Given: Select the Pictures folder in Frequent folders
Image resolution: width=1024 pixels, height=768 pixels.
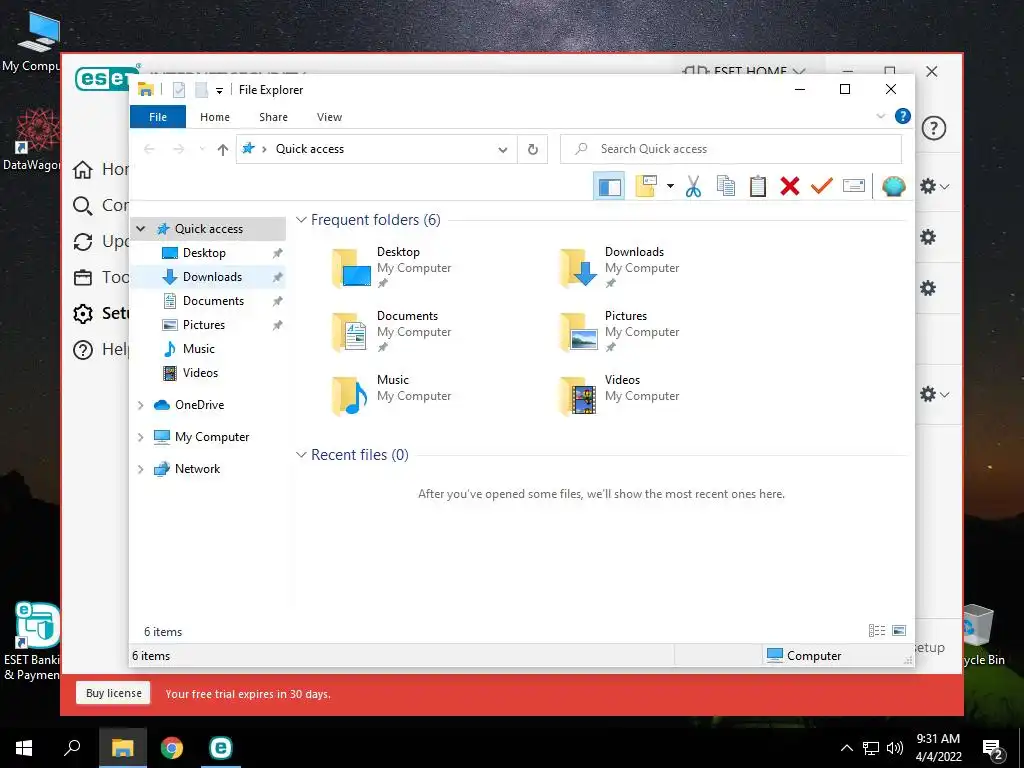Looking at the screenshot, I should point(620,332).
